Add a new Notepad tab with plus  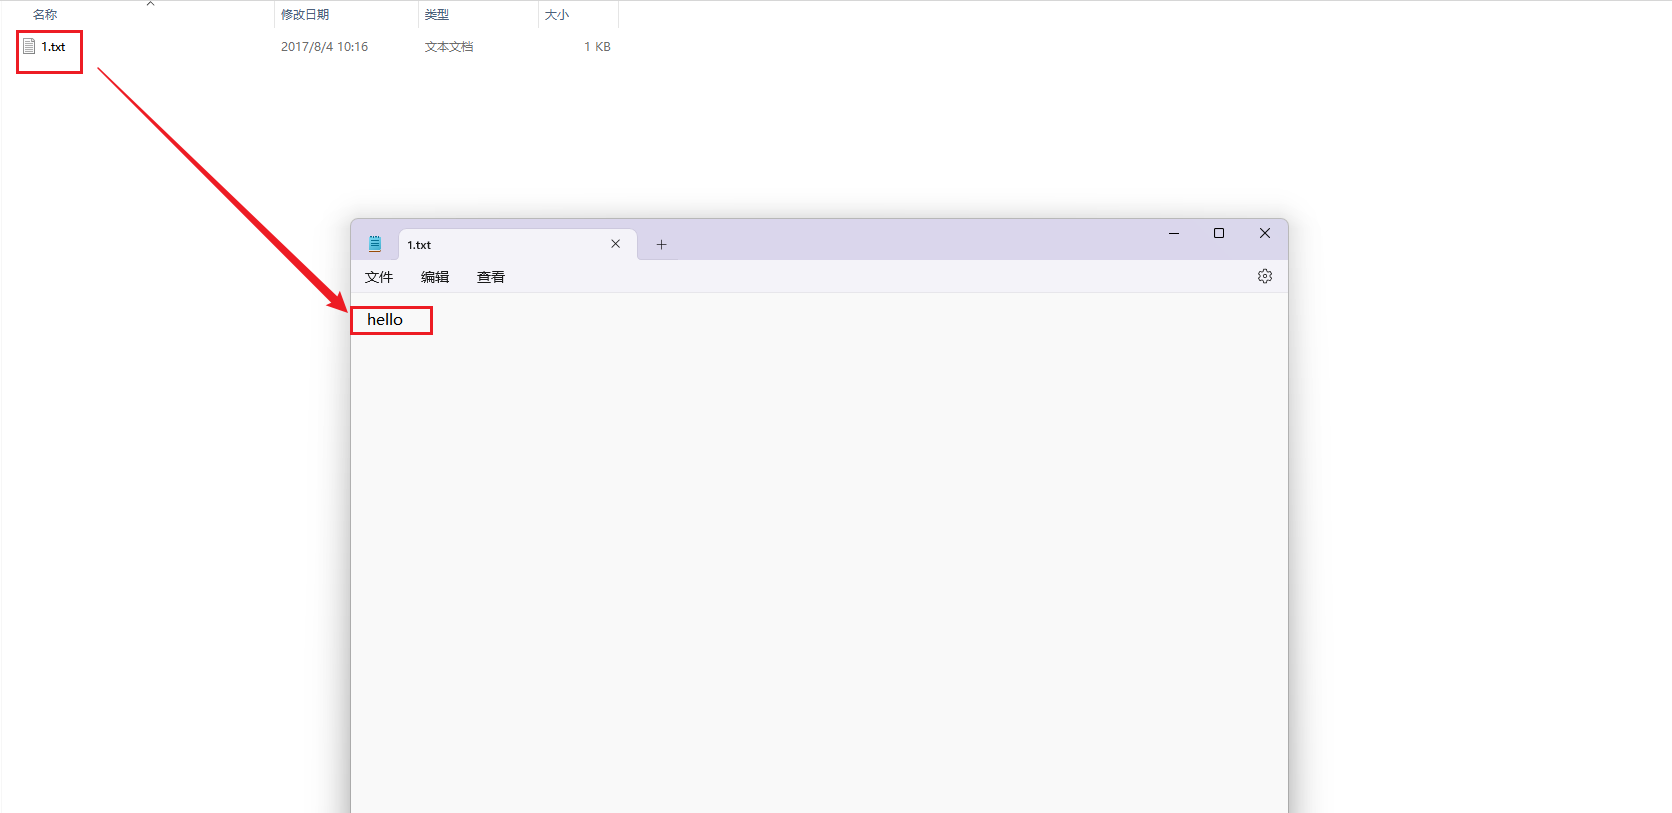[661, 245]
